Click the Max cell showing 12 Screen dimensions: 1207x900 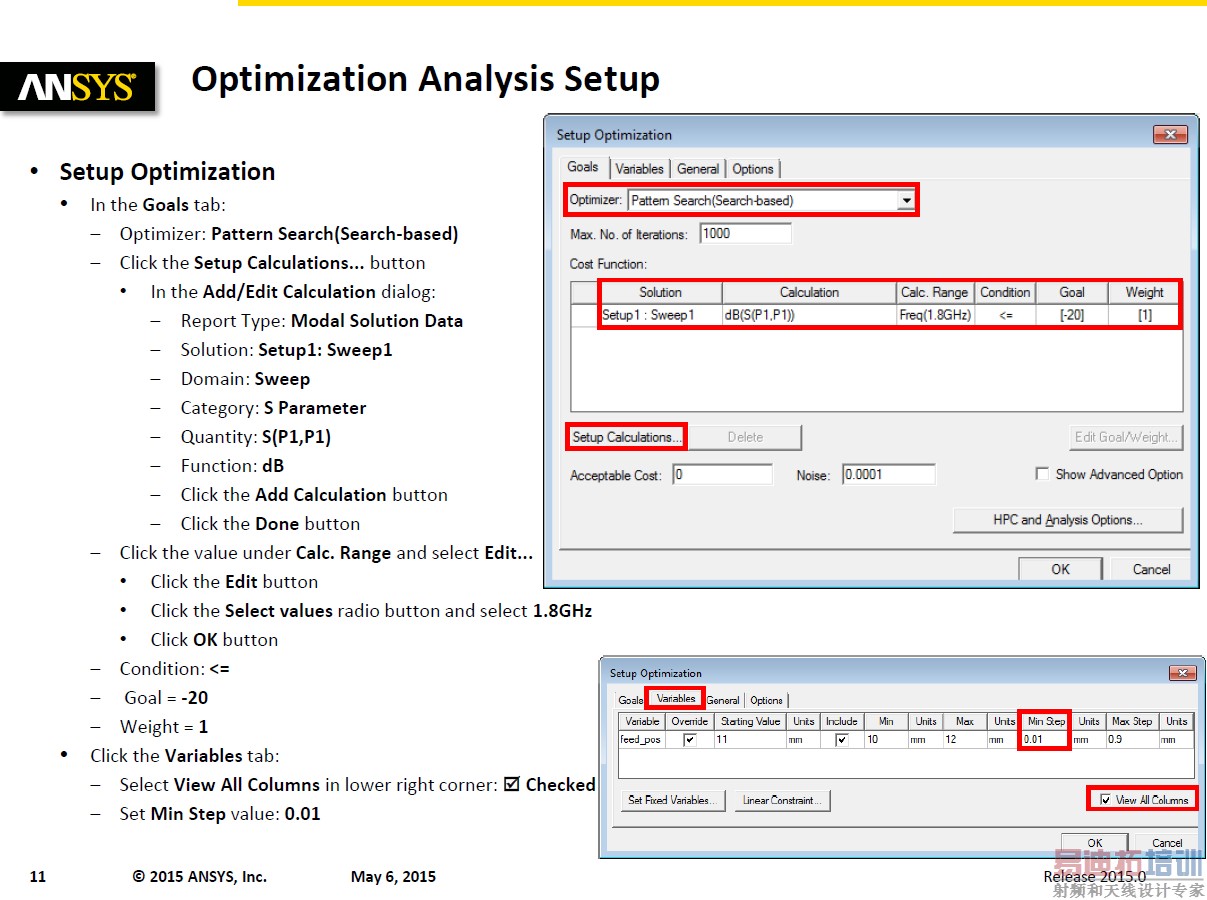tap(965, 740)
